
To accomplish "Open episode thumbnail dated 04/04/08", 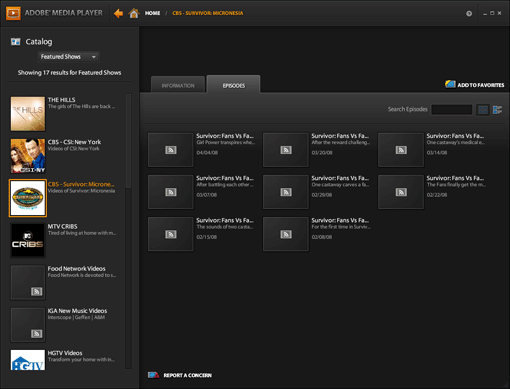I will tap(171, 150).
